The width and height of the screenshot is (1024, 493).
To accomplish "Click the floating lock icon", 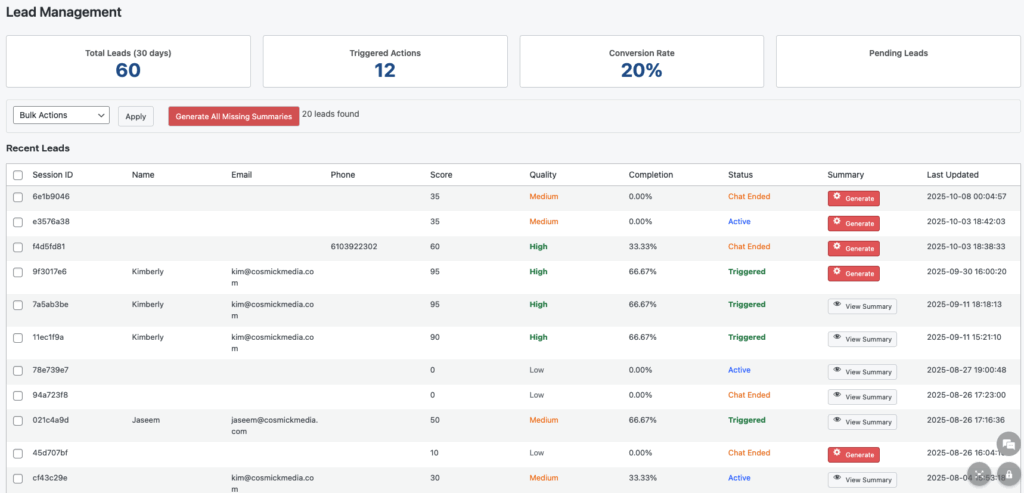I will pyautogui.click(x=1009, y=474).
